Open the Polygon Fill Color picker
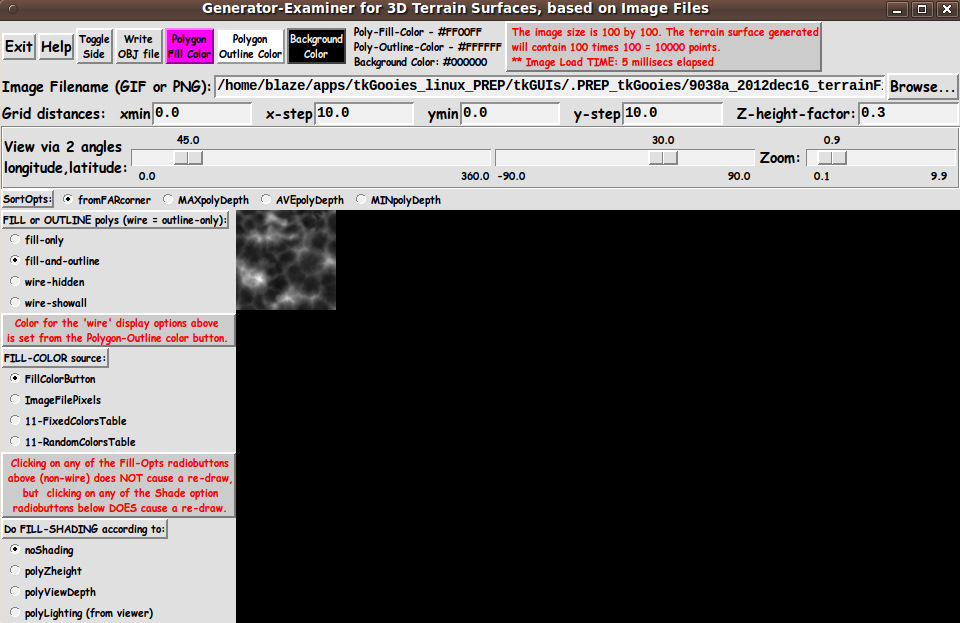 point(189,47)
